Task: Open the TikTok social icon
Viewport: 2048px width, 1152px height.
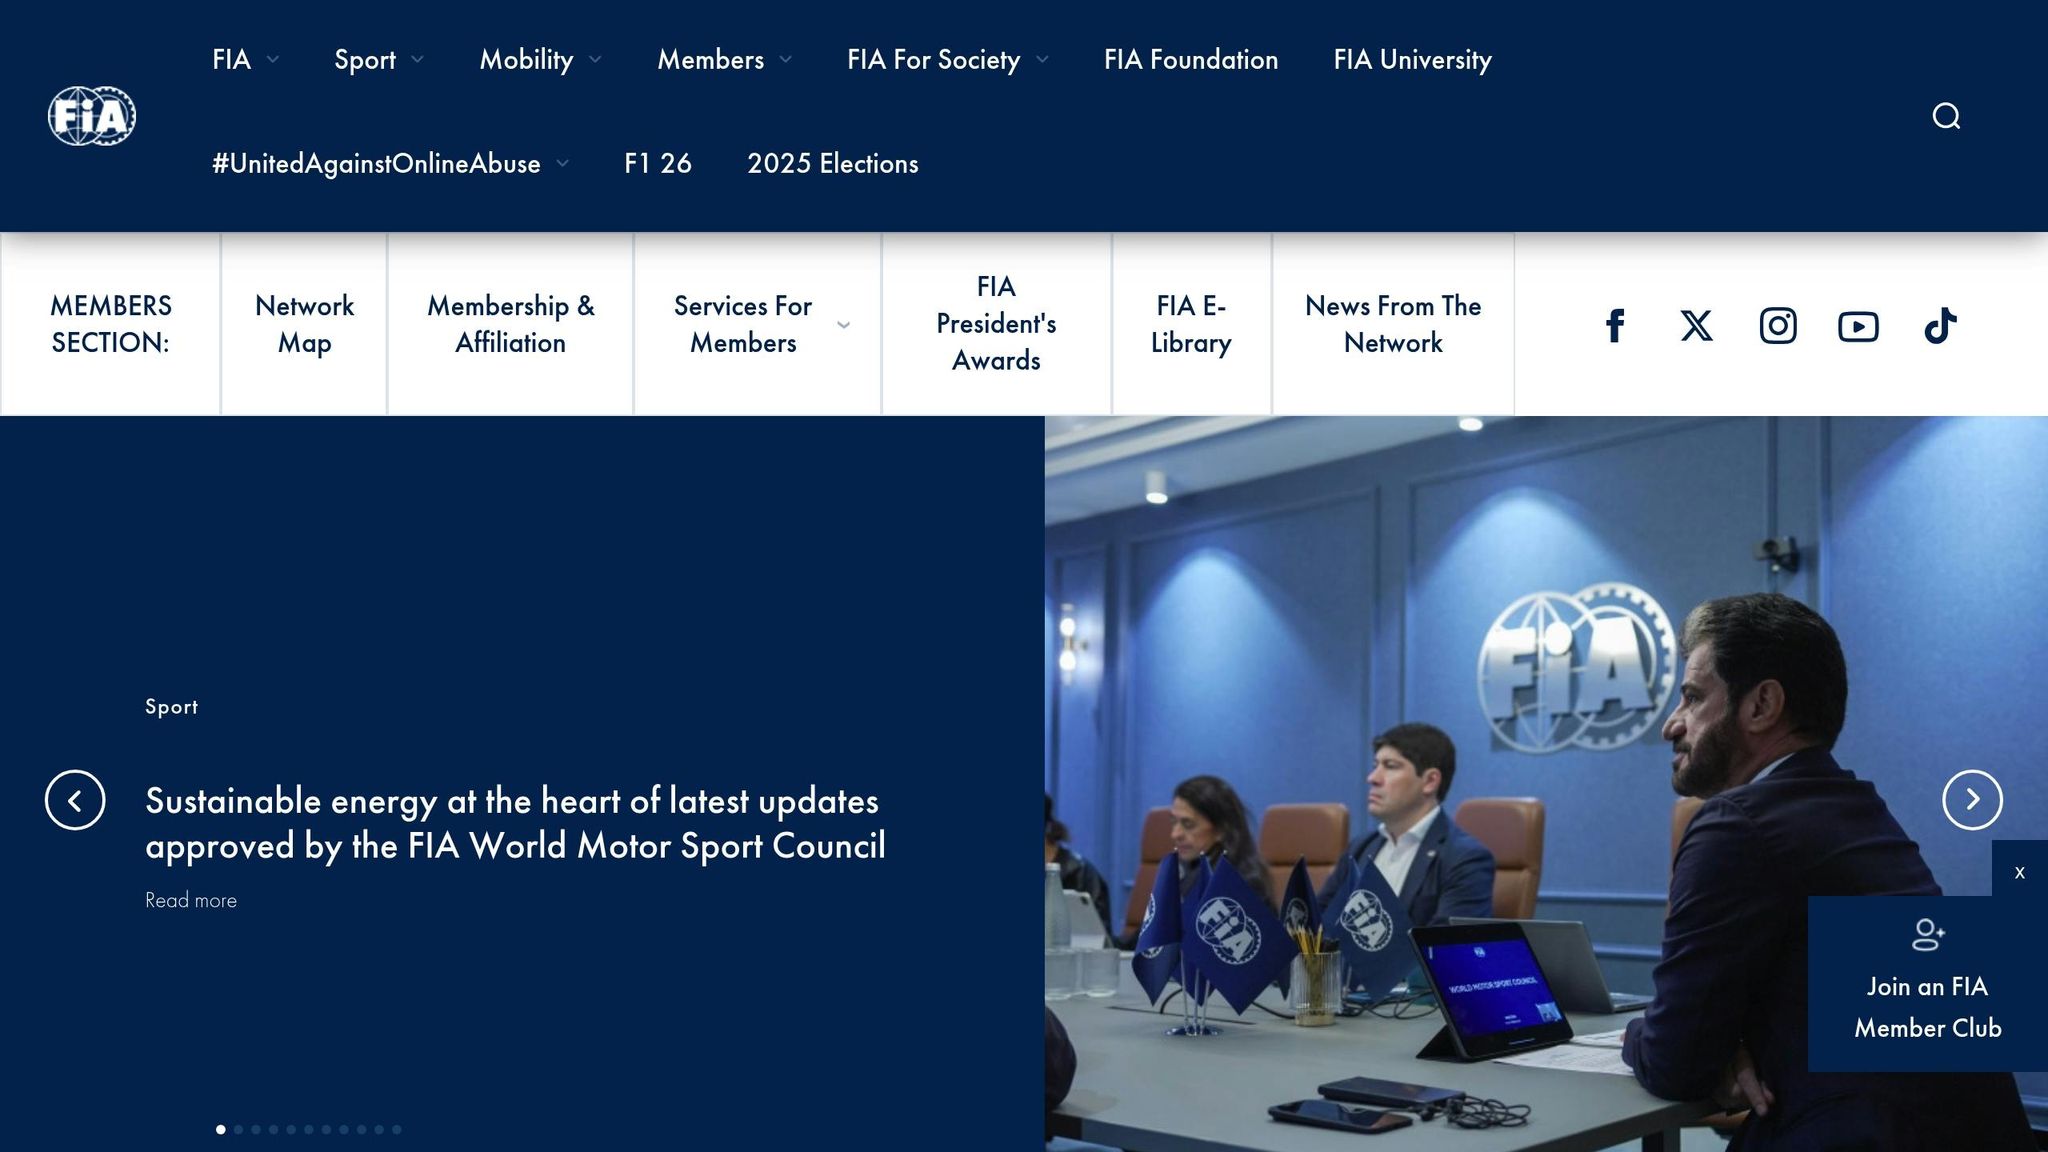Action: [x=1940, y=326]
